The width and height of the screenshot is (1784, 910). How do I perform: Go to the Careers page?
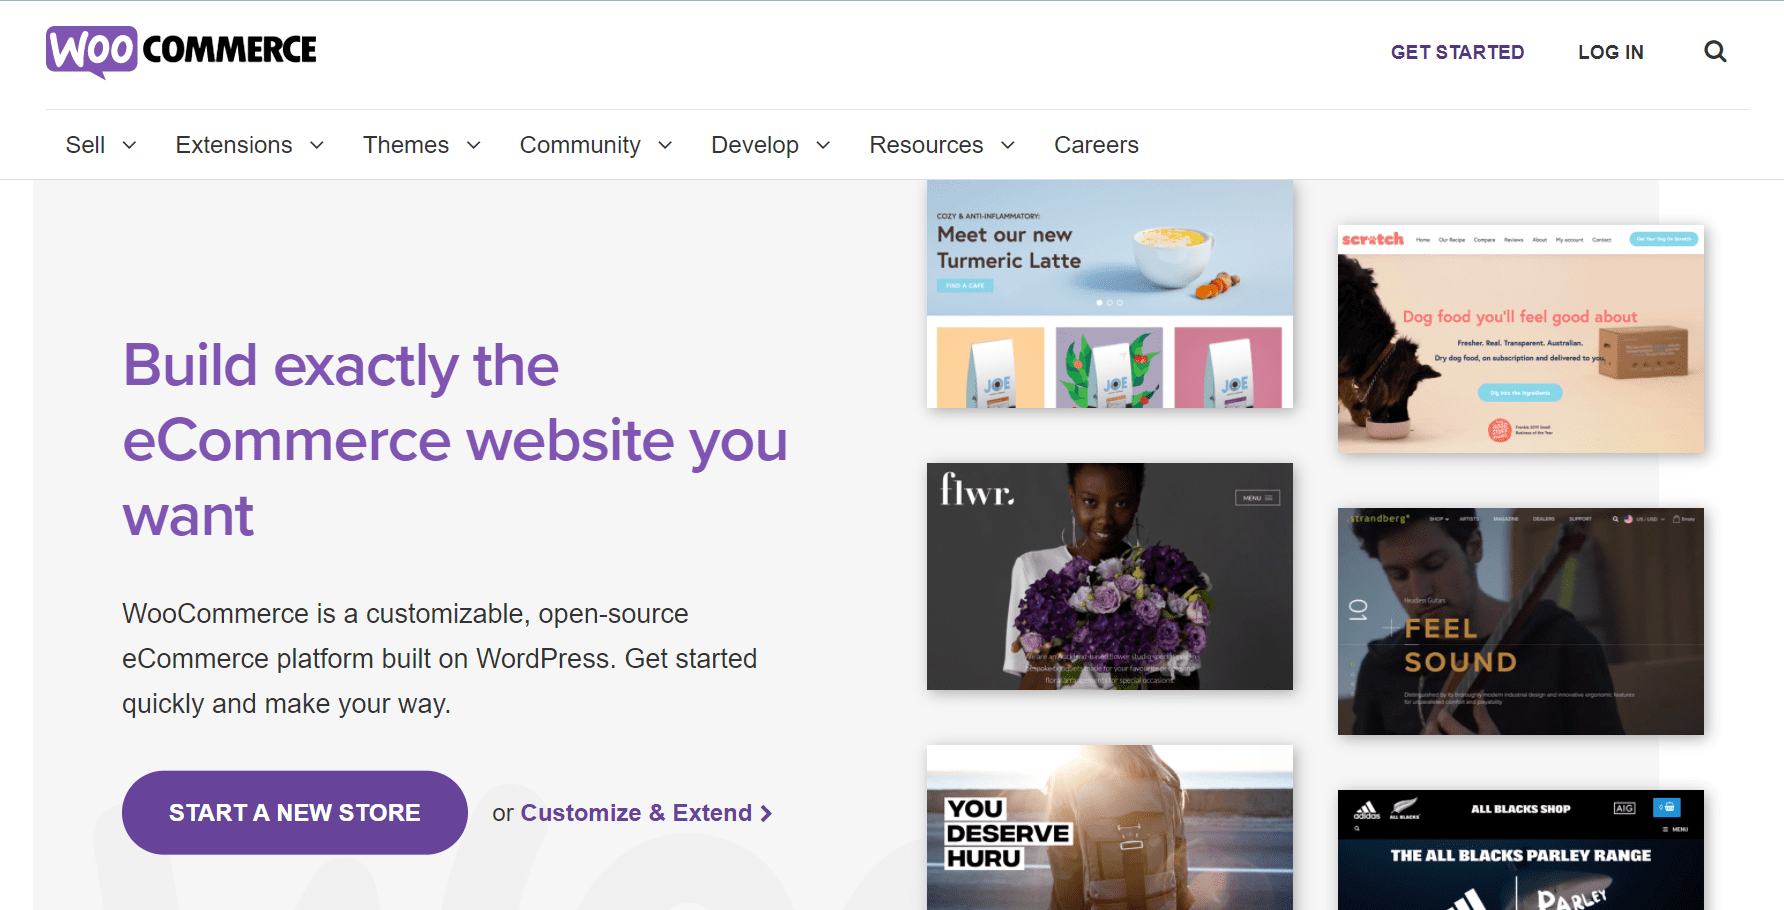click(1096, 145)
